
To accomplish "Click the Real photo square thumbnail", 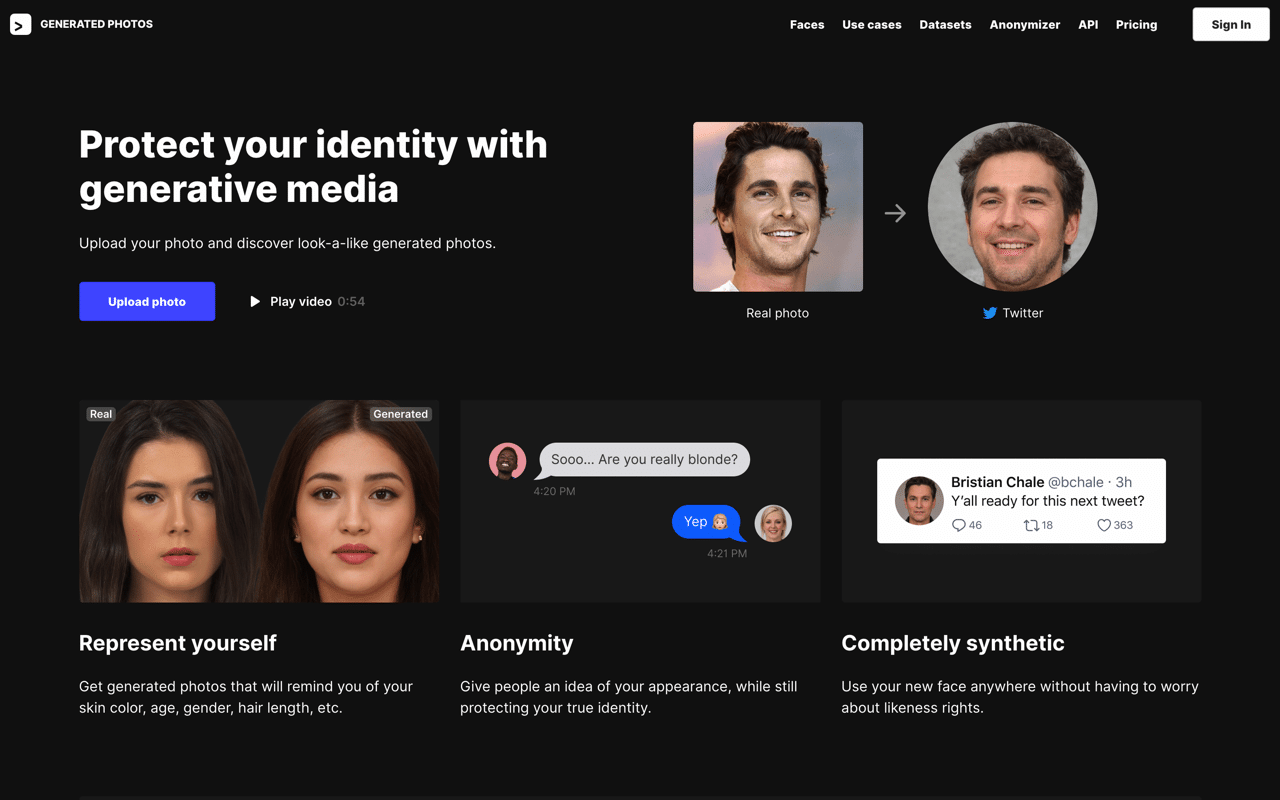I will point(777,207).
